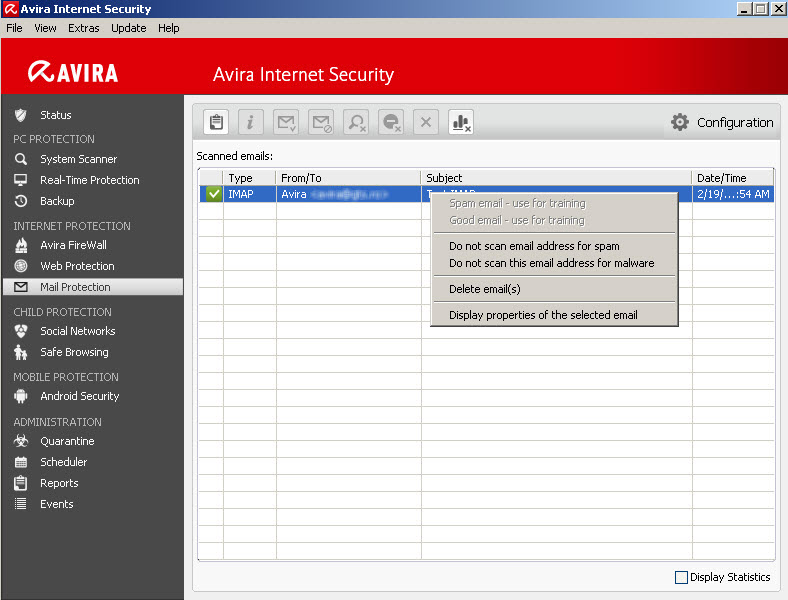Open Configuration link text
788x600 pixels.
click(x=735, y=123)
